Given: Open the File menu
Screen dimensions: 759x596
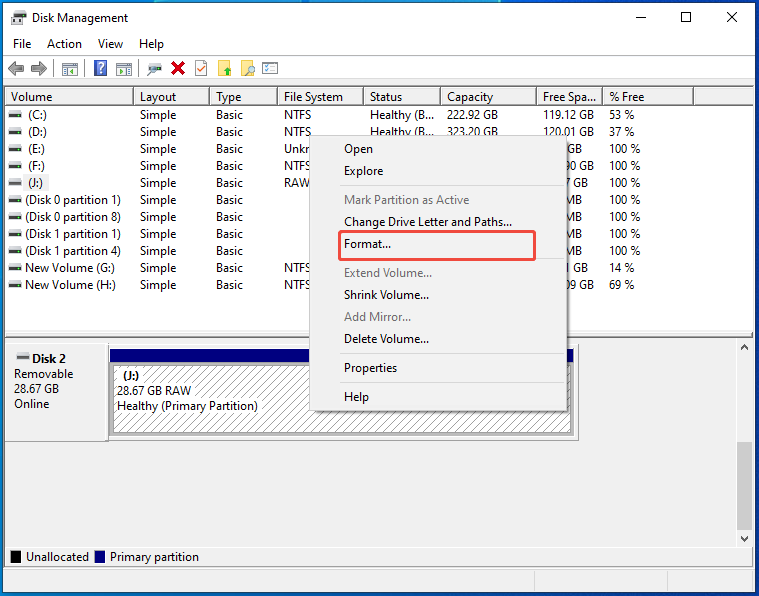Looking at the screenshot, I should click(22, 44).
